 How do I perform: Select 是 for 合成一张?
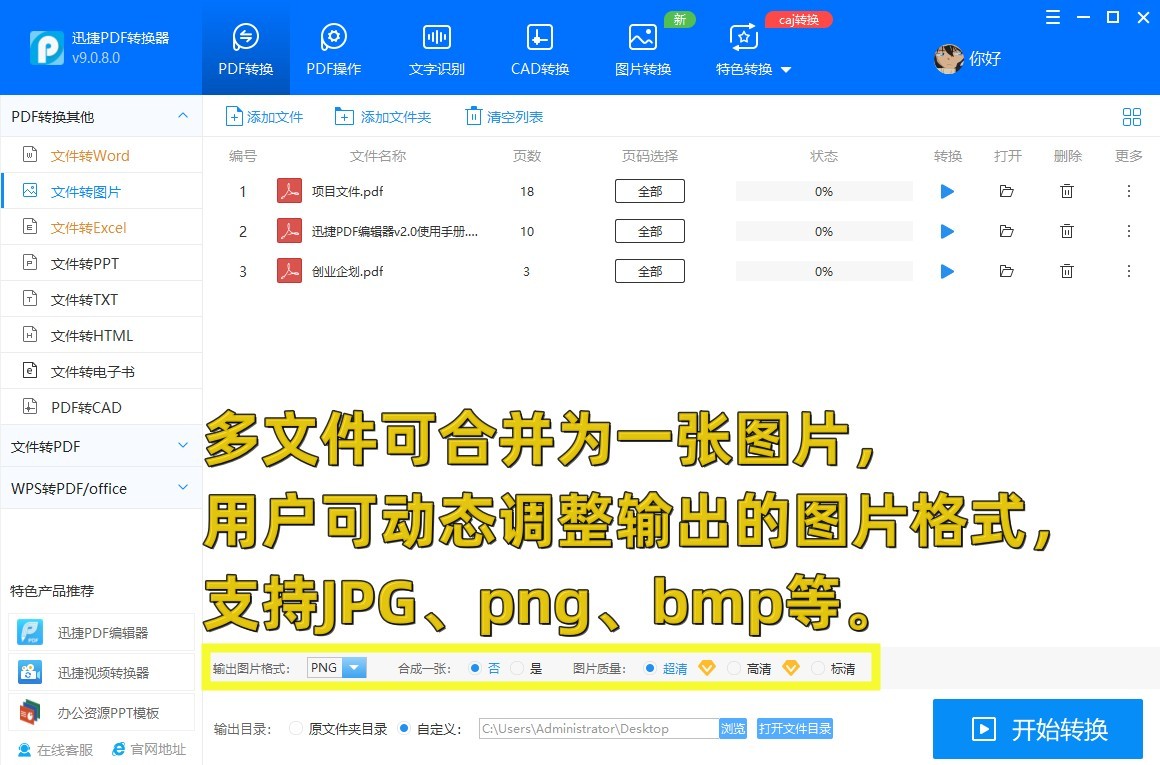tap(517, 669)
